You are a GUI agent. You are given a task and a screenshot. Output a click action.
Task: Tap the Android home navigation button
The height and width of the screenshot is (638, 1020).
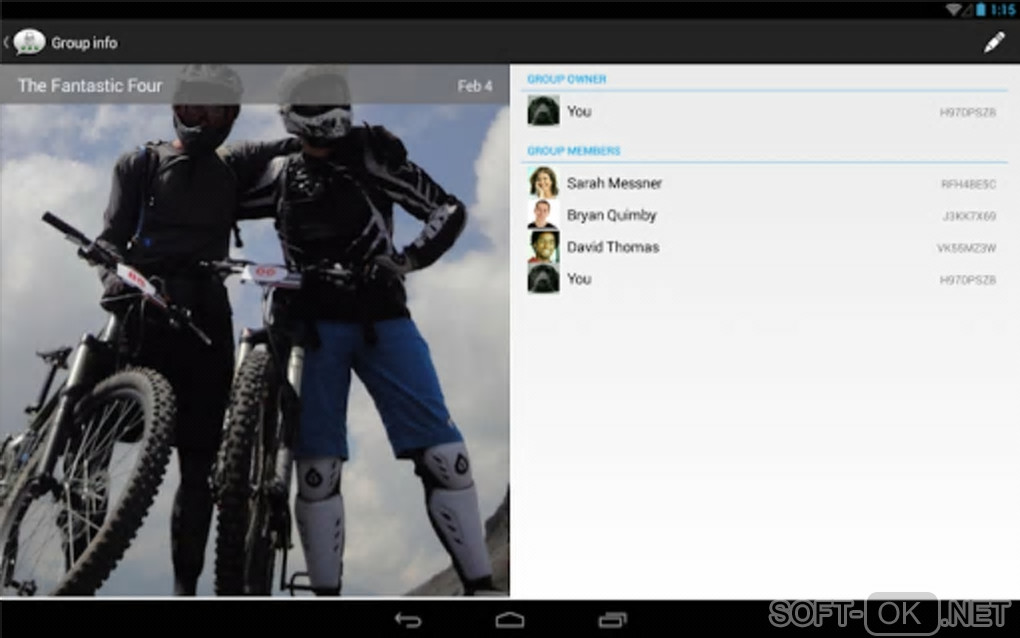click(x=509, y=620)
